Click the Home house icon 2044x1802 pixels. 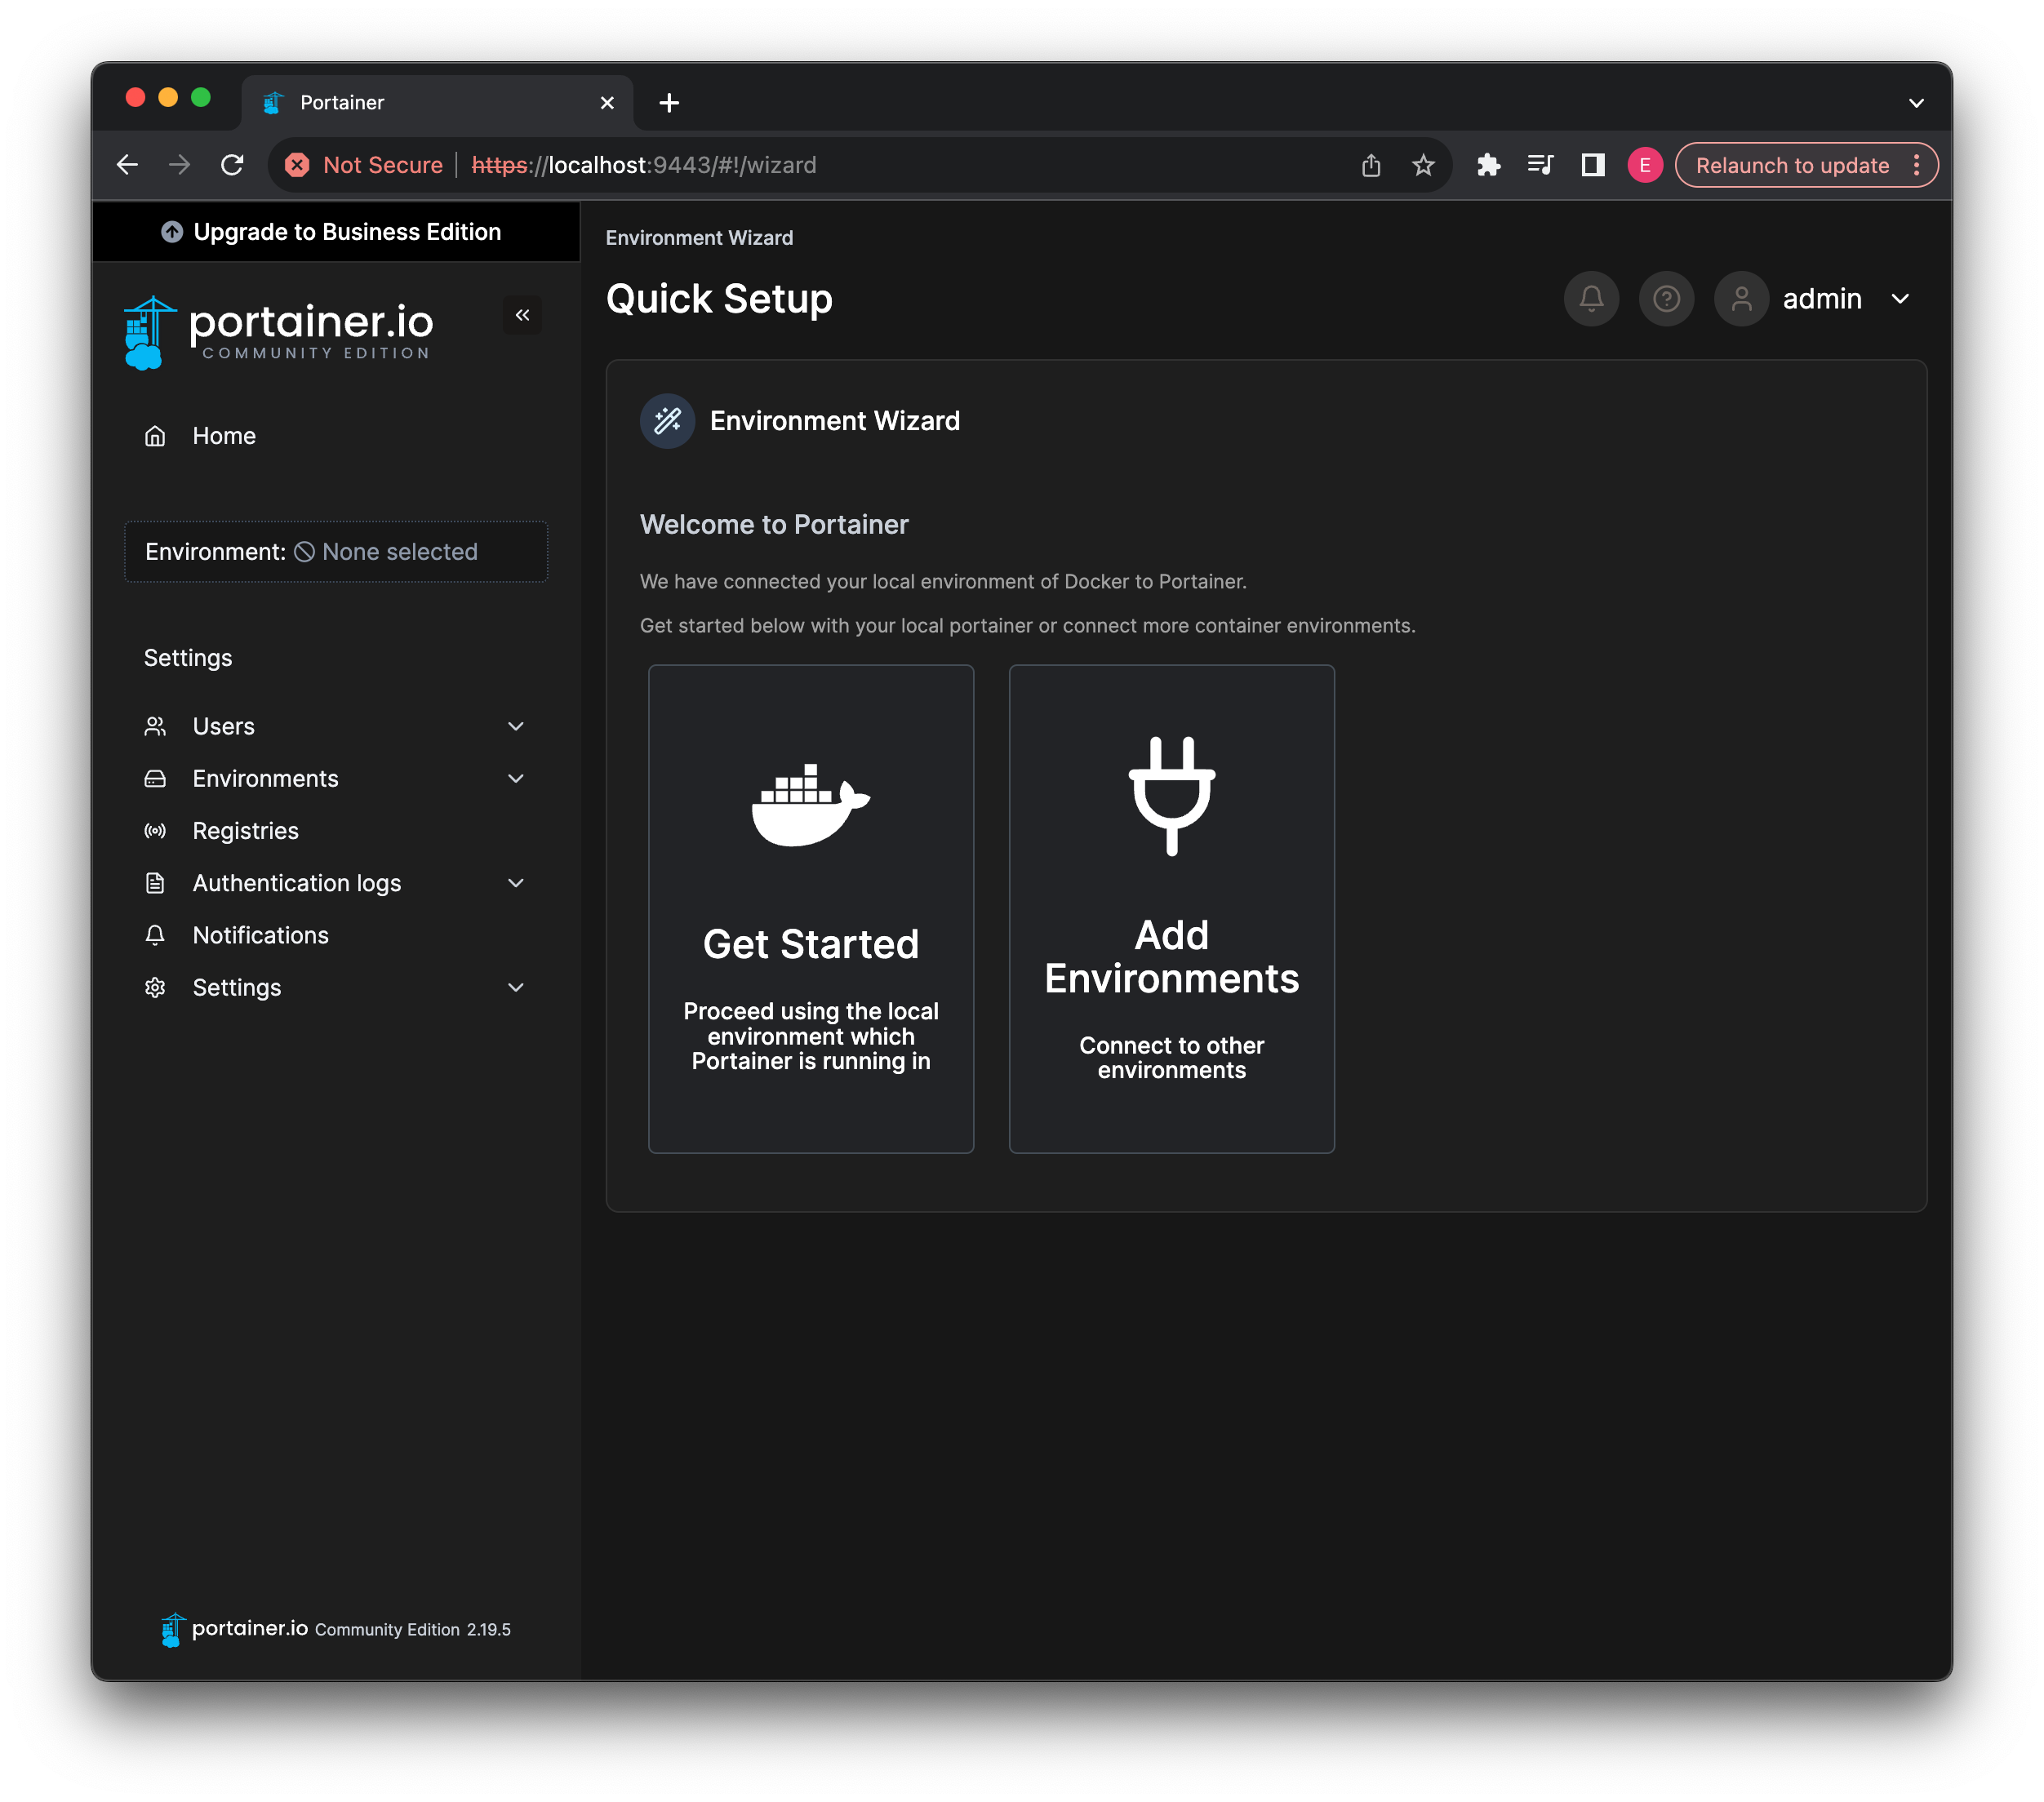[x=155, y=436]
